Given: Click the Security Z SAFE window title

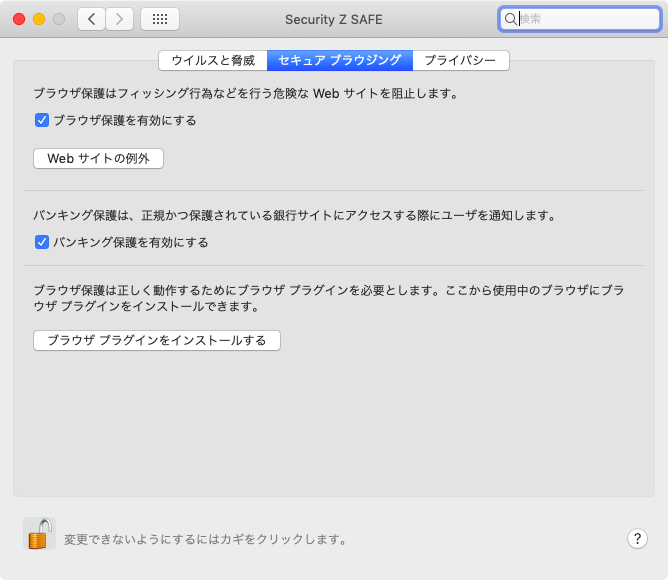Looking at the screenshot, I should click(334, 19).
